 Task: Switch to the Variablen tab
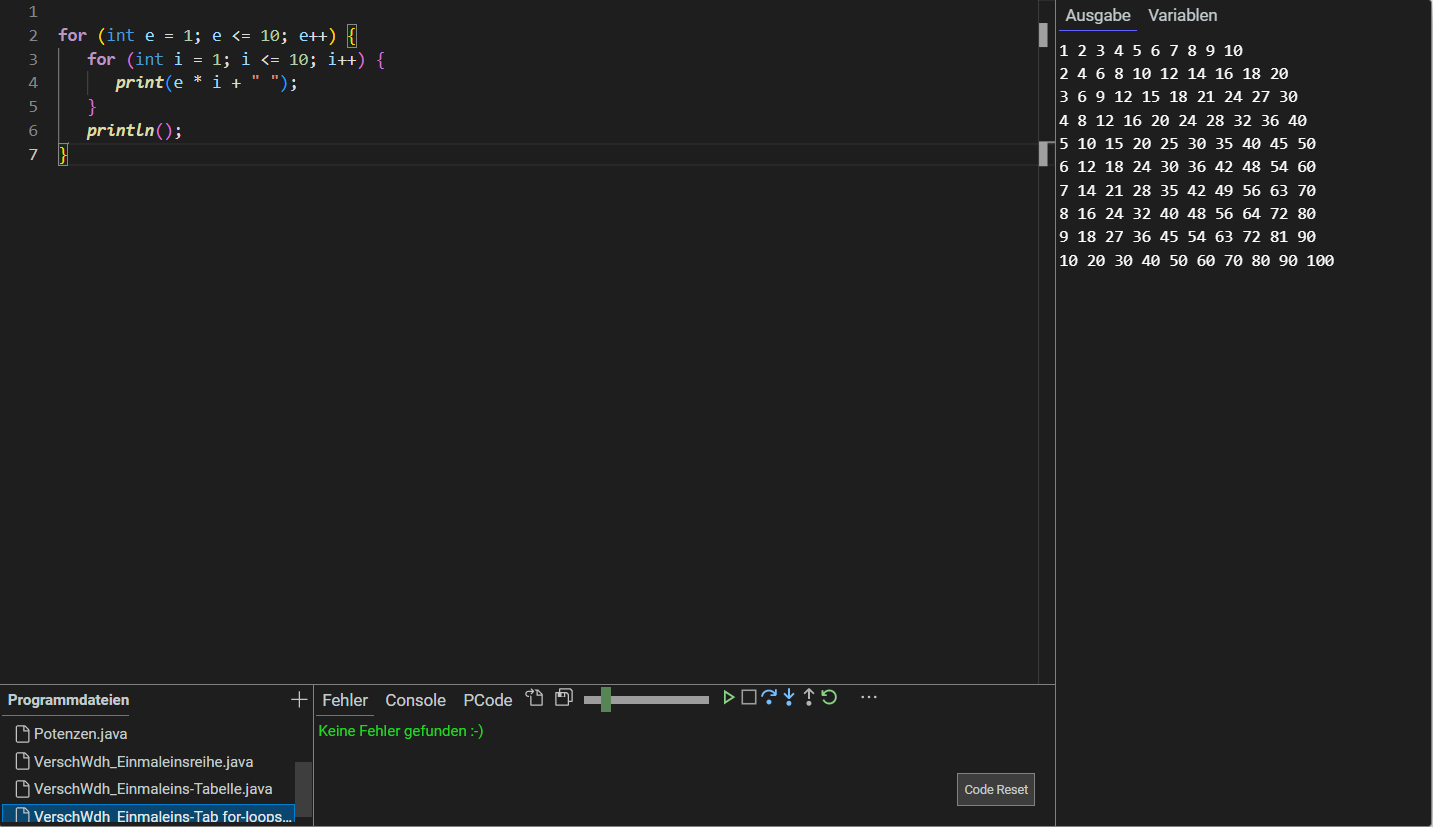point(1182,16)
